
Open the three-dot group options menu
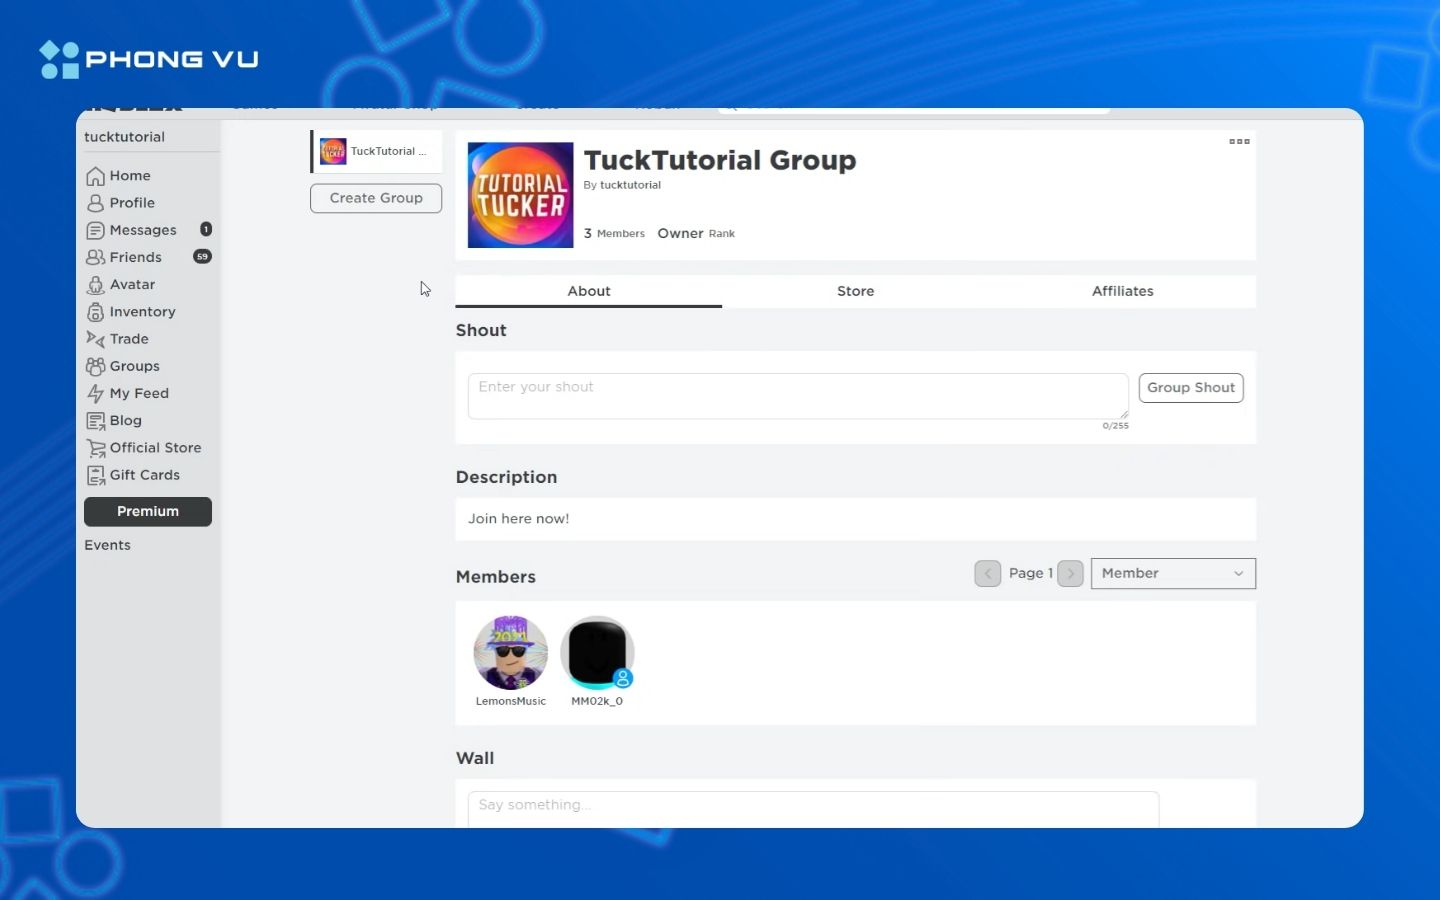pos(1239,142)
